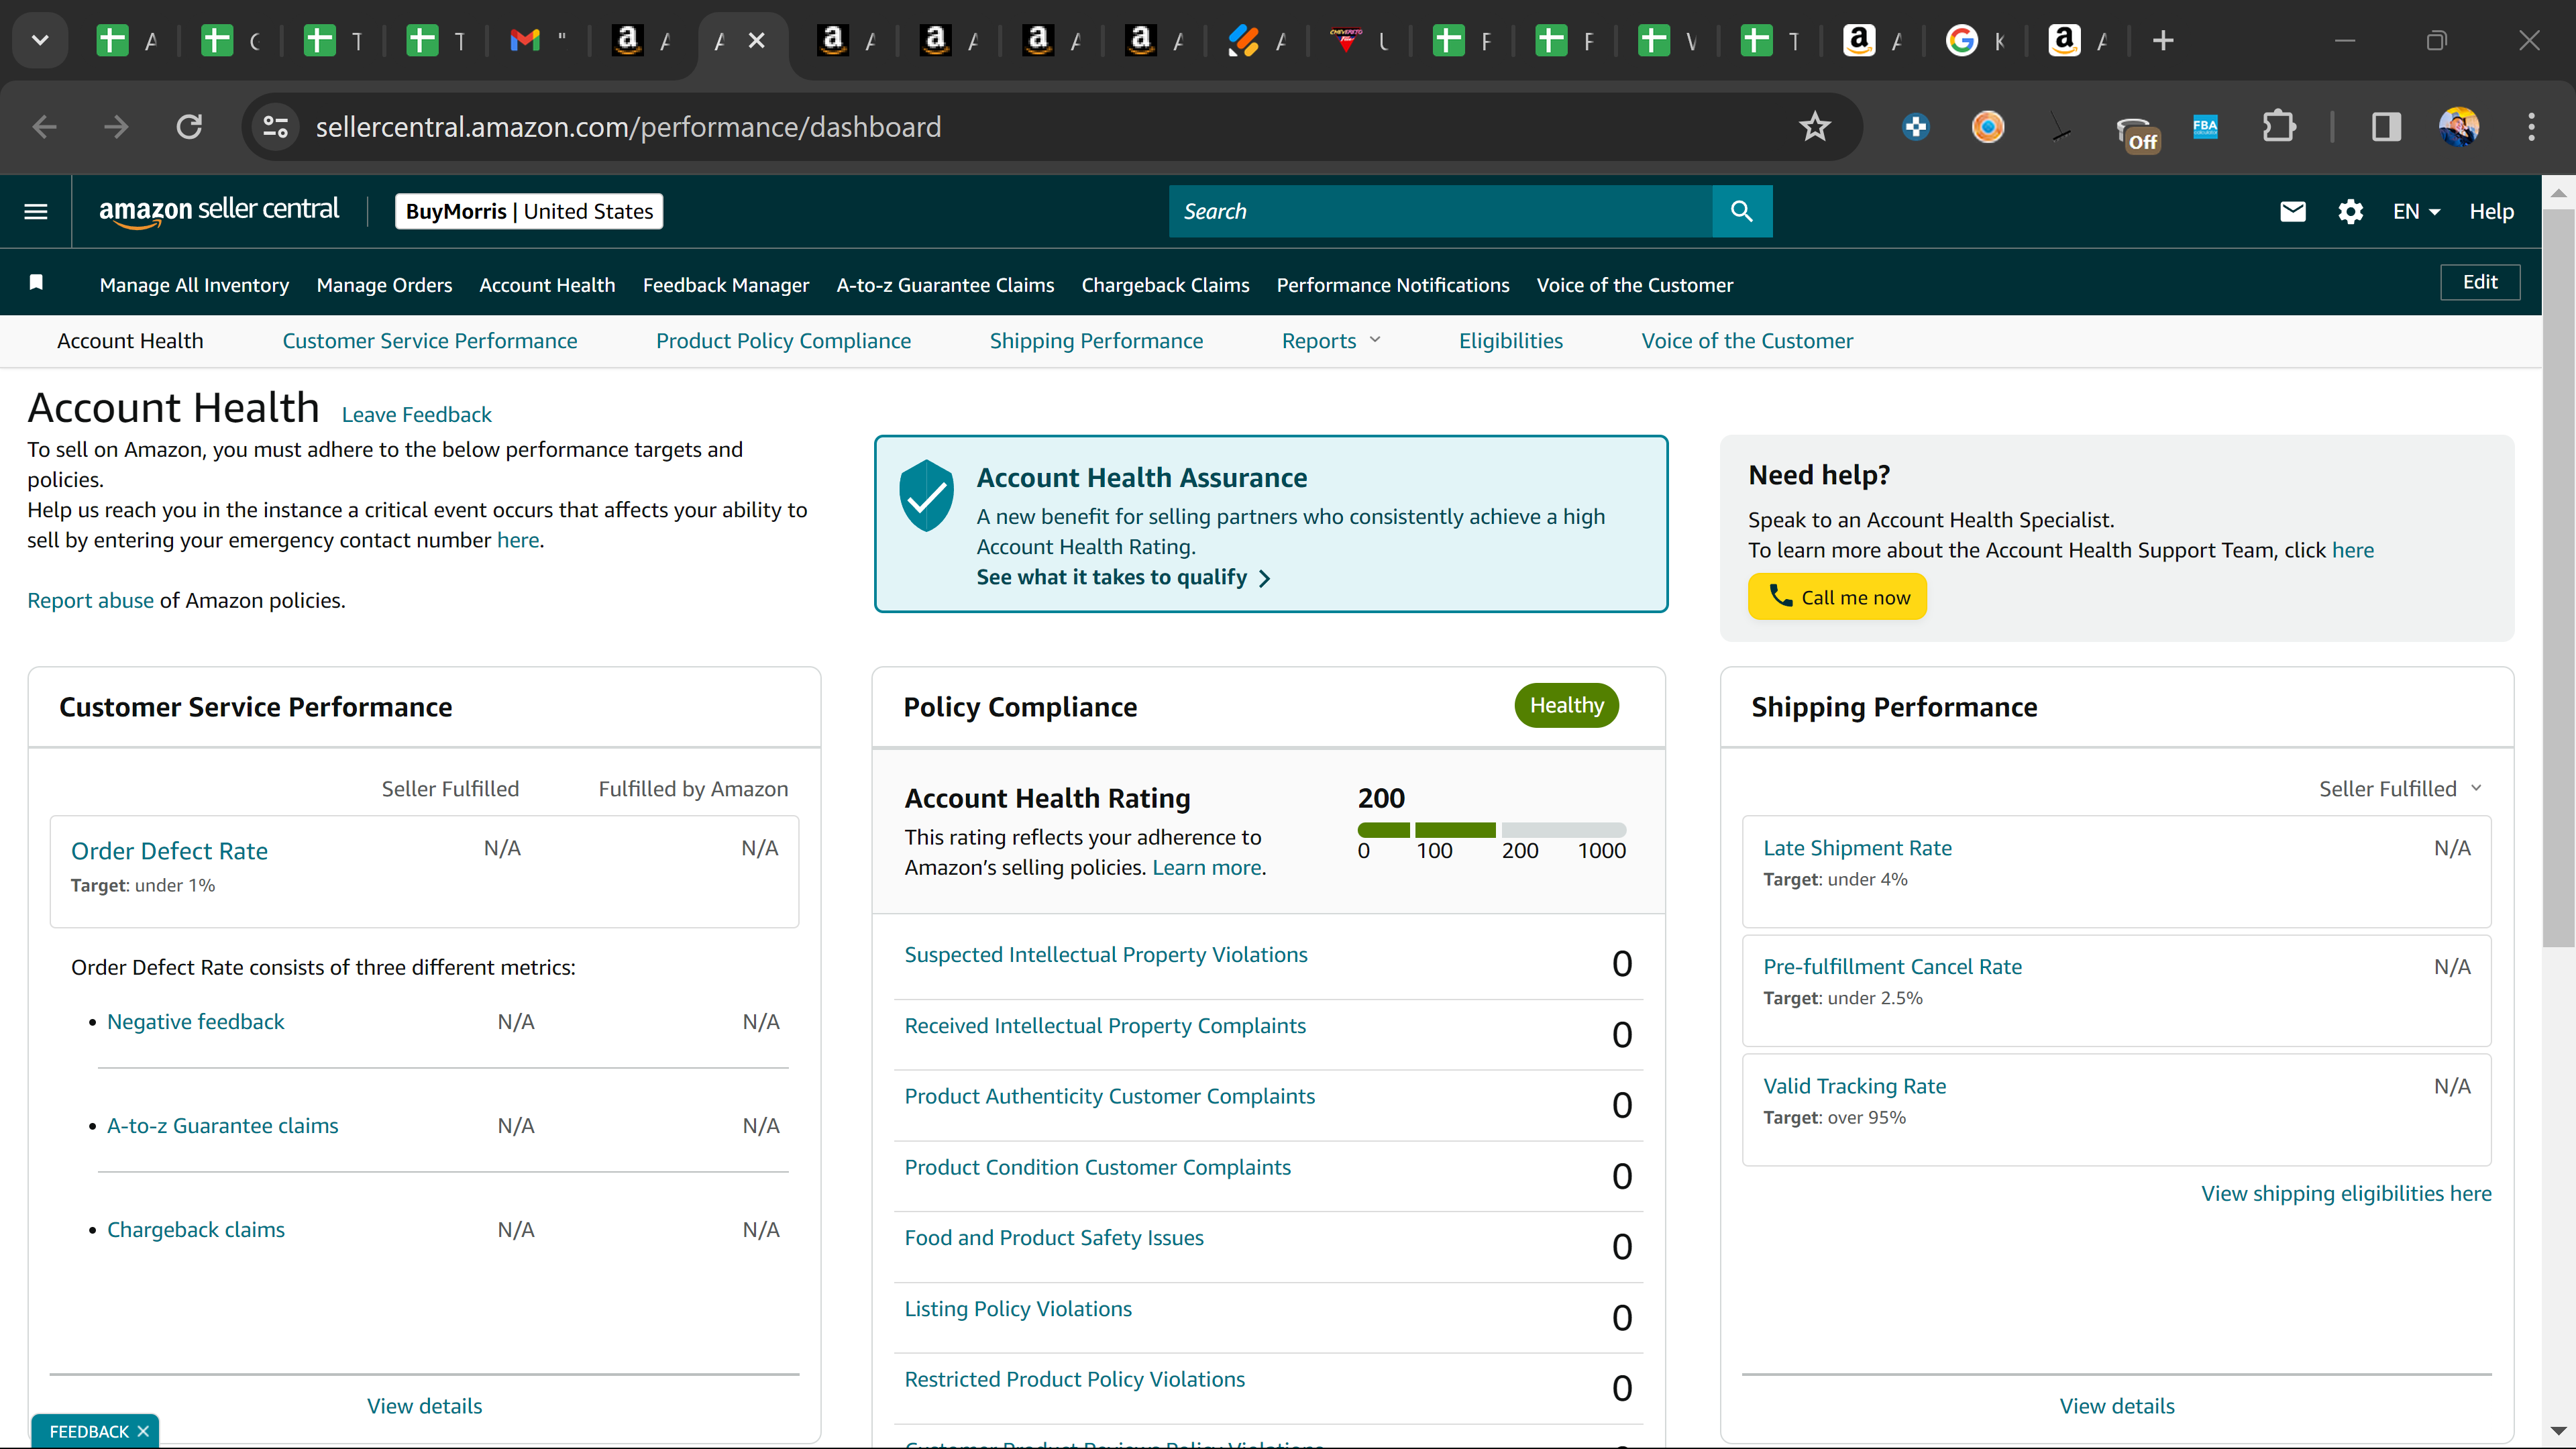Open Help in the header

2491,211
